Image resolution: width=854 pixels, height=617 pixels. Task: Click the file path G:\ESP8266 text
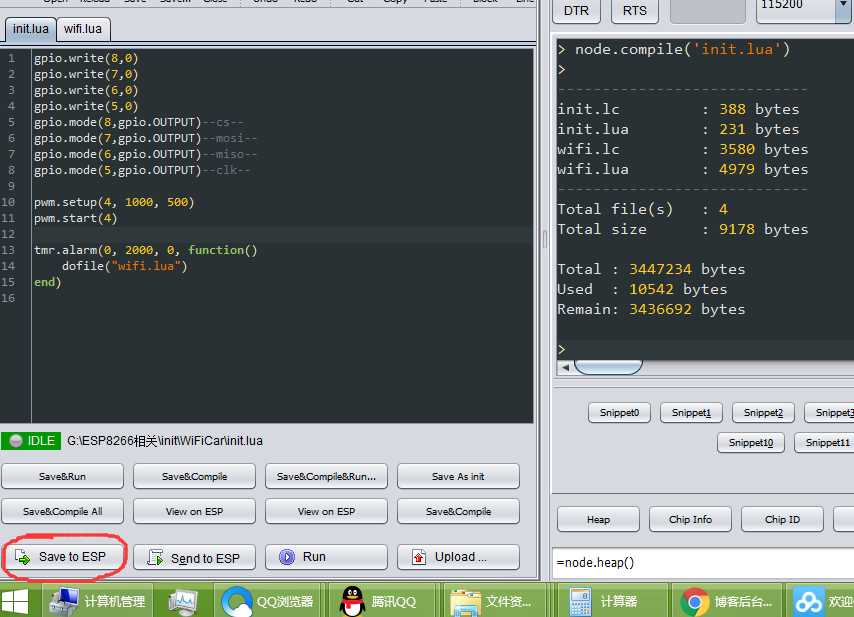pos(164,441)
